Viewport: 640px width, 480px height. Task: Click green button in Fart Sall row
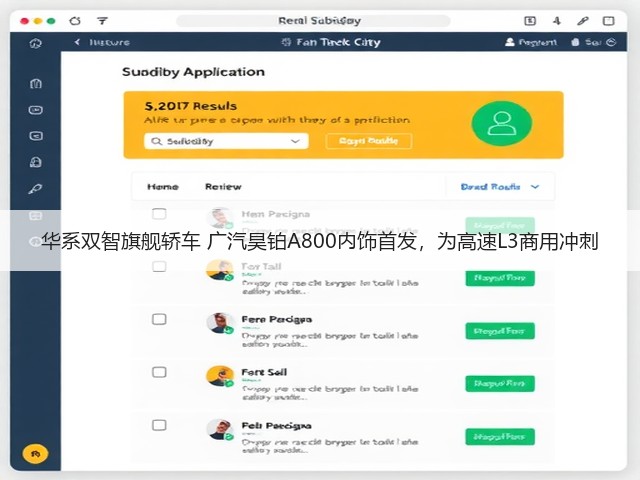[500, 384]
